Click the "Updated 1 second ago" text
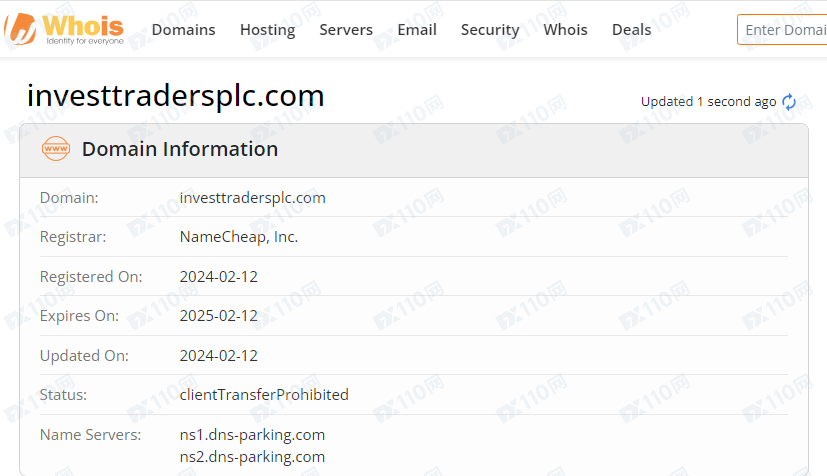 click(x=708, y=102)
